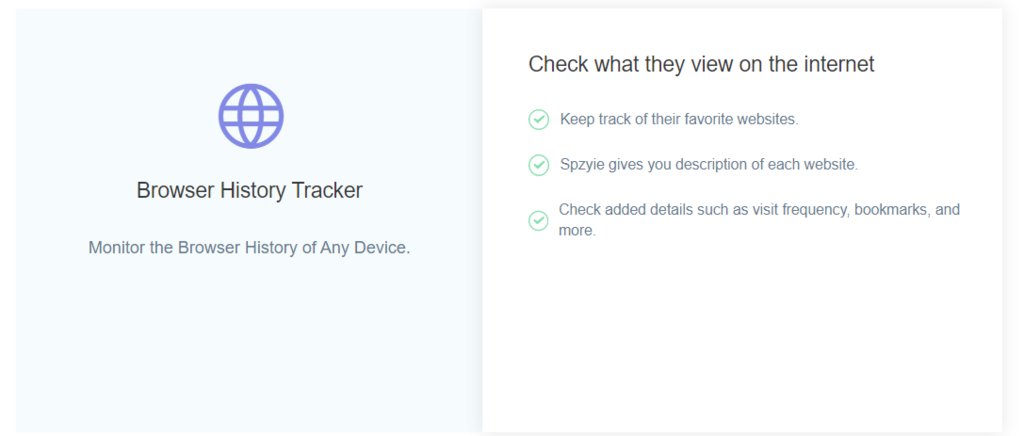1024x436 pixels.
Task: Click 'Check what they view on the internet' heading
Action: (x=701, y=64)
